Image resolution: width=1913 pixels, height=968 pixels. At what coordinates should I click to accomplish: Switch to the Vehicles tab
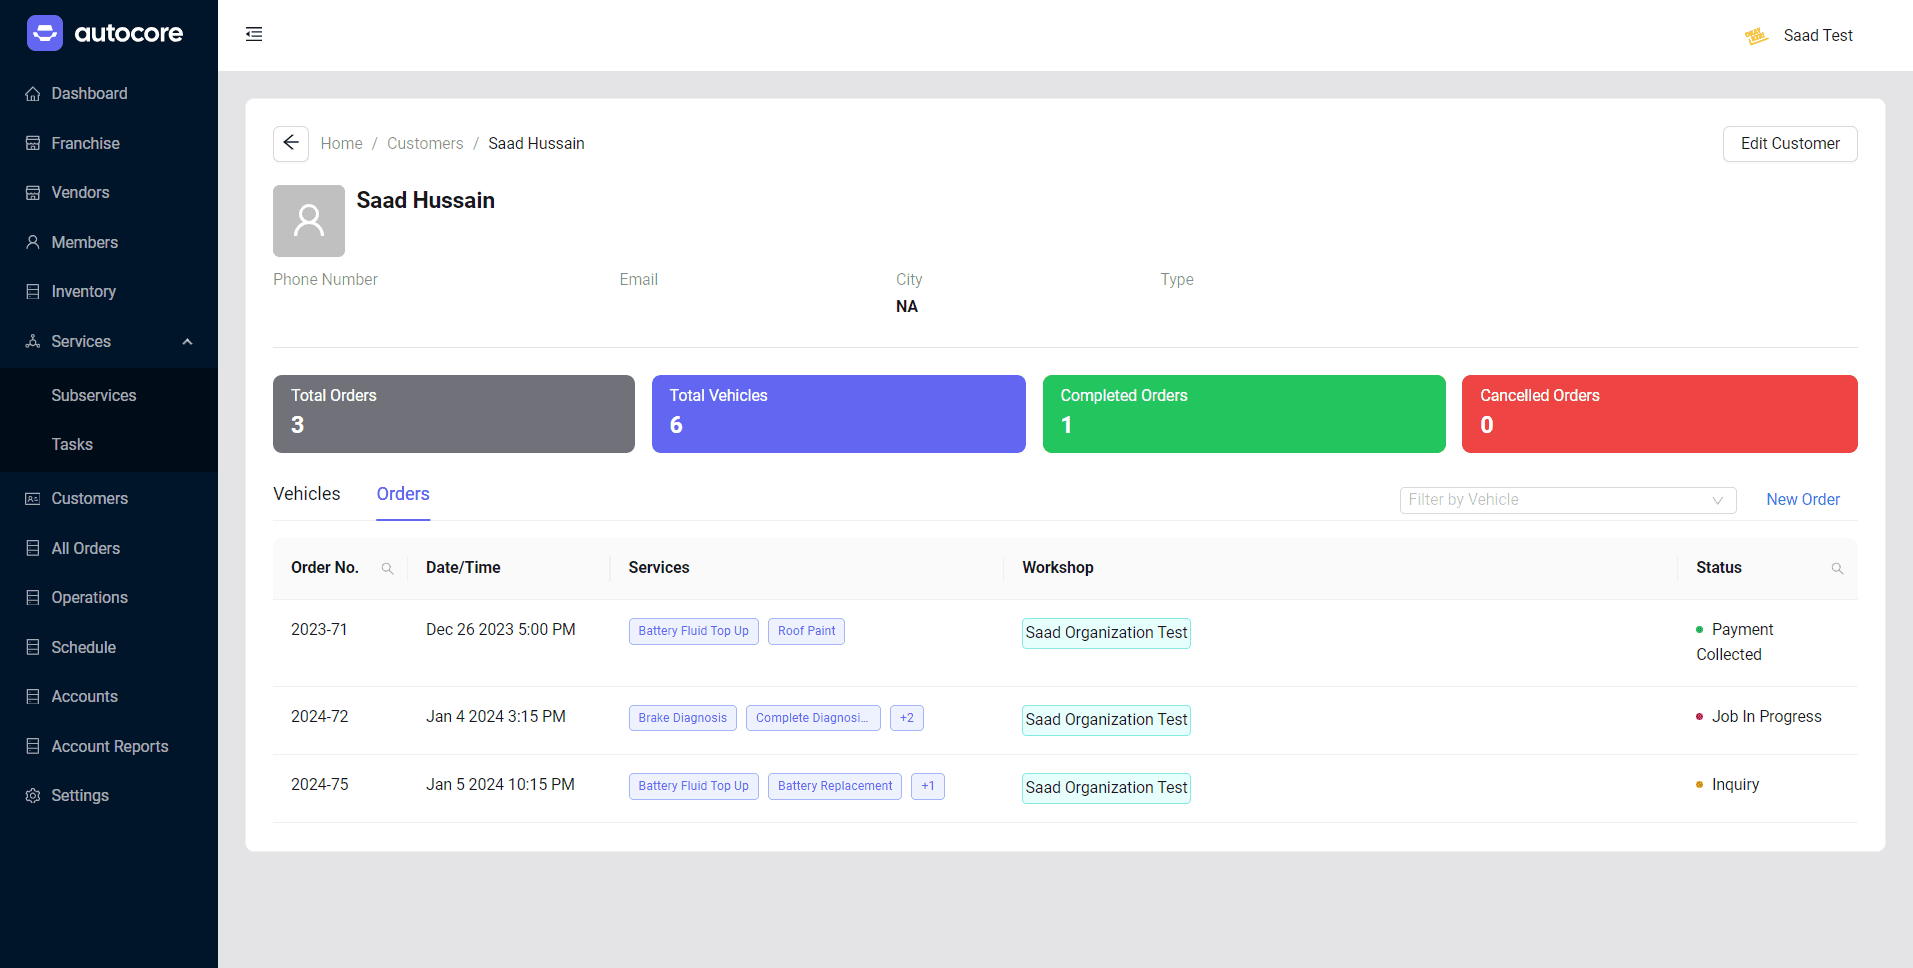pos(307,494)
